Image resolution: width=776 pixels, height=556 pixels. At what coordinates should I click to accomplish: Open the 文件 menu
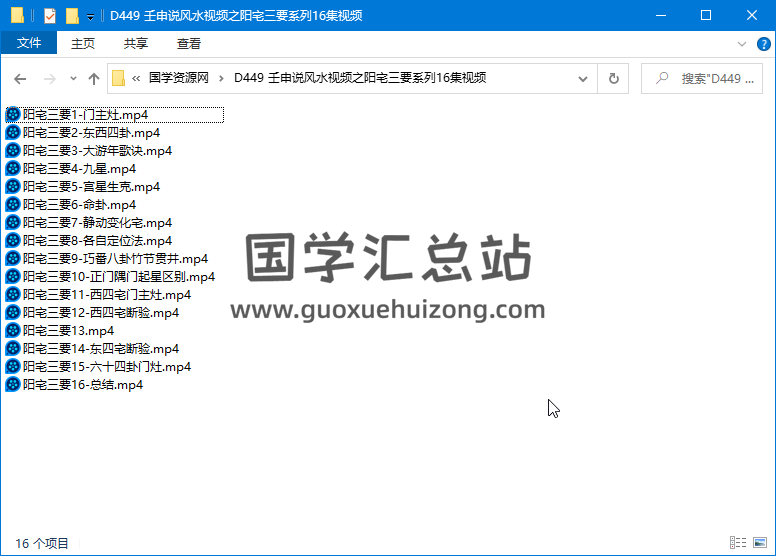click(29, 43)
